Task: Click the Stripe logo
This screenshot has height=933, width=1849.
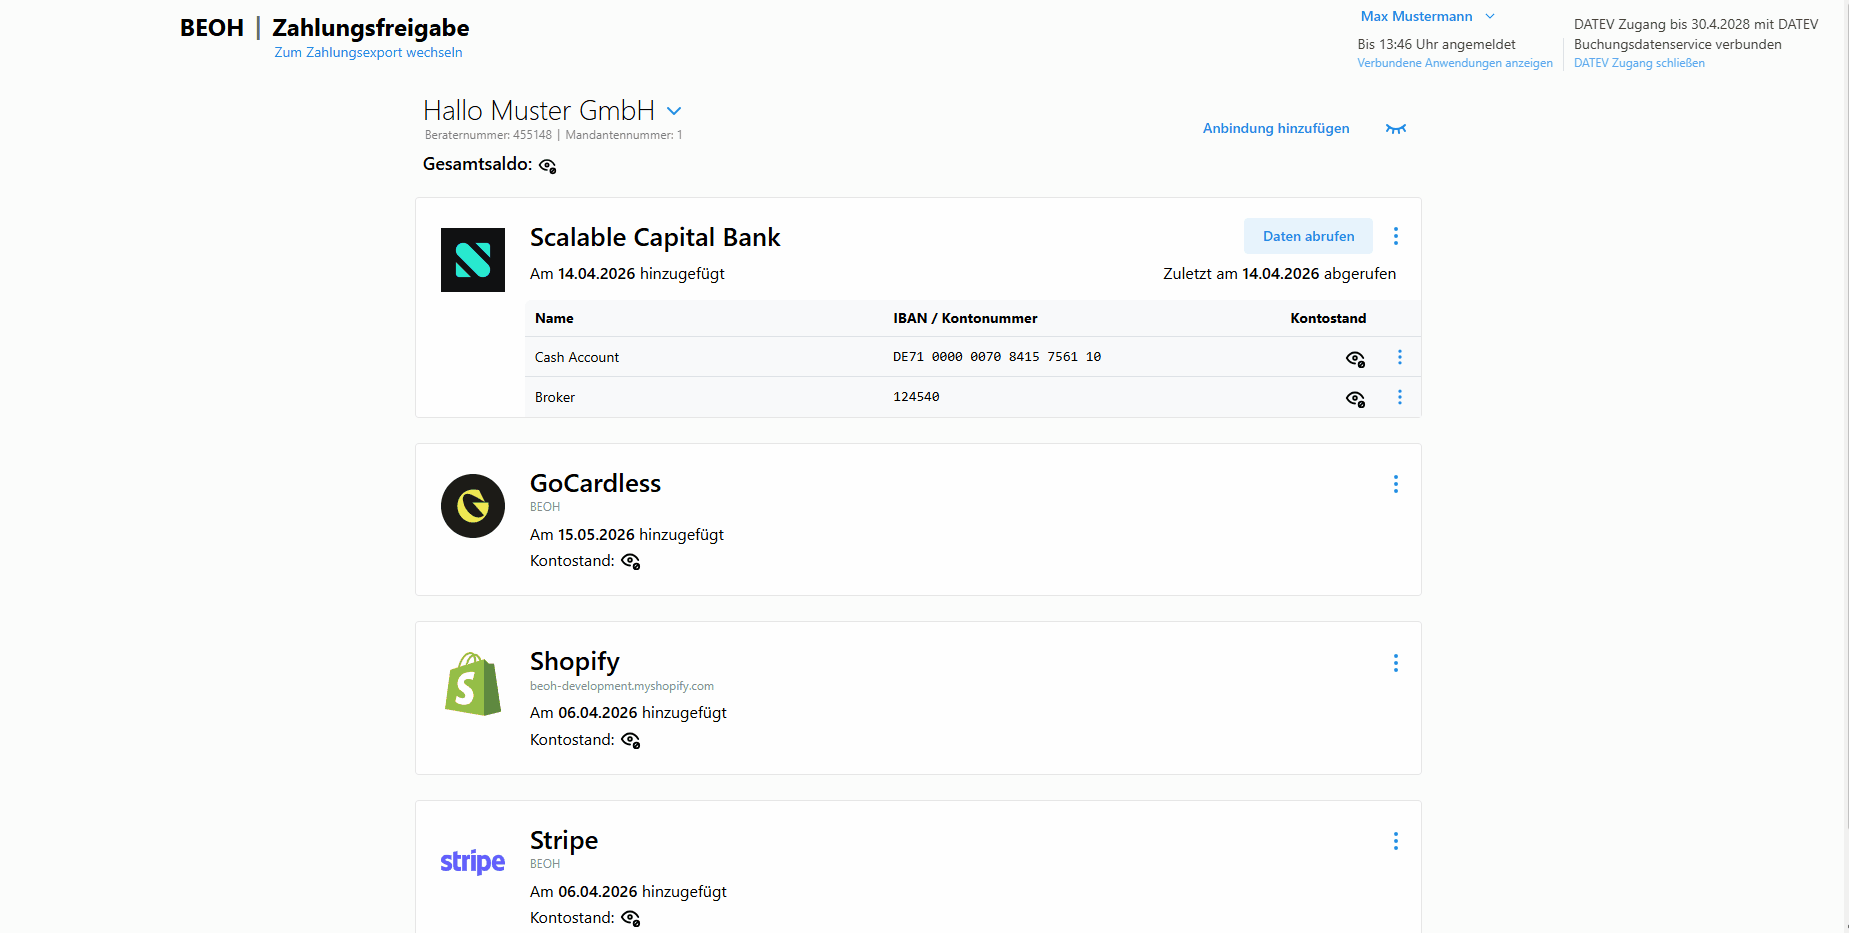Action: [473, 861]
